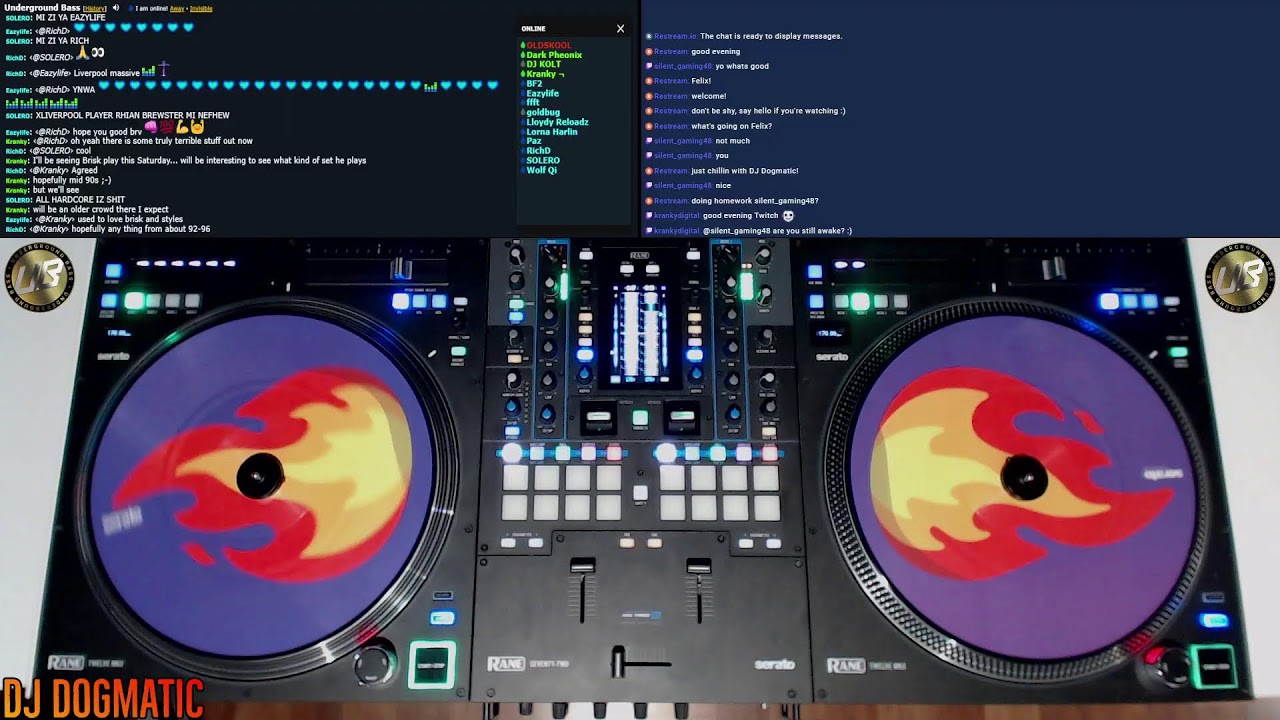
Task: Select user Lloydy Reloadz in the online list
Action: point(557,122)
